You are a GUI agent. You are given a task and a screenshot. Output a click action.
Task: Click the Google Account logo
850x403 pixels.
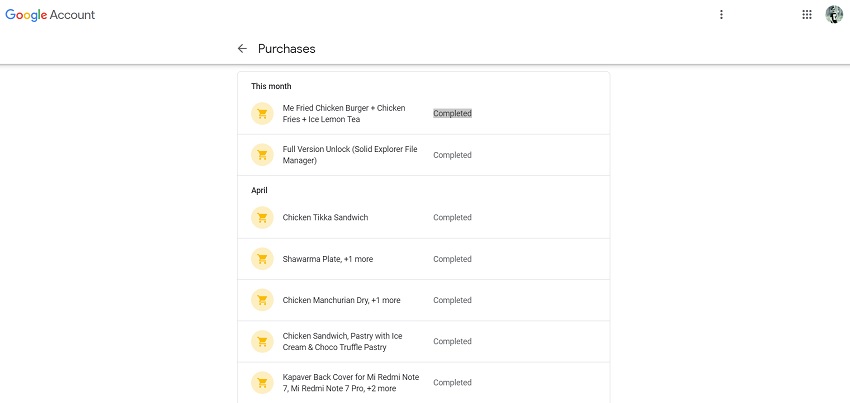[51, 15]
